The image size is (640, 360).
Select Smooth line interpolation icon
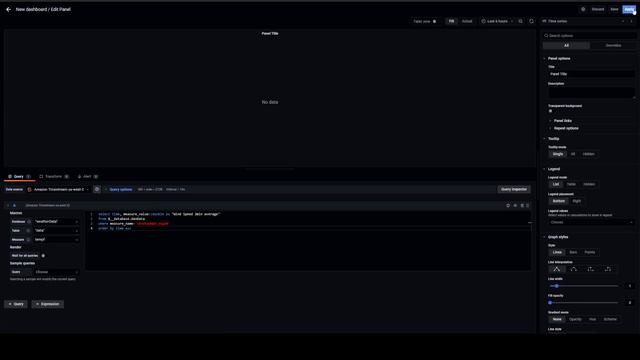pos(573,269)
